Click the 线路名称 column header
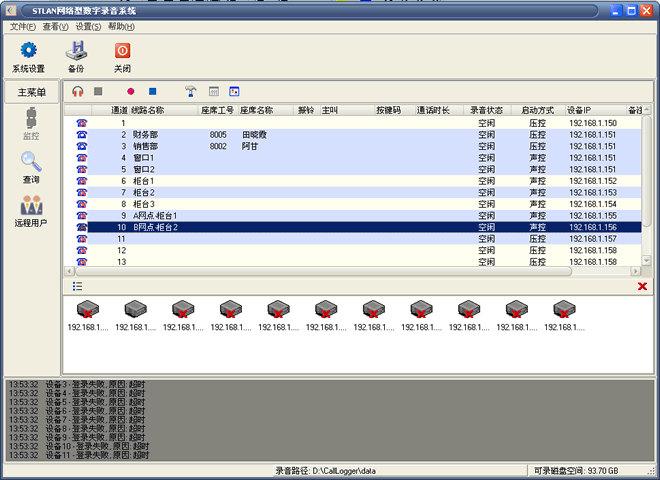The image size is (660, 480). [x=148, y=110]
